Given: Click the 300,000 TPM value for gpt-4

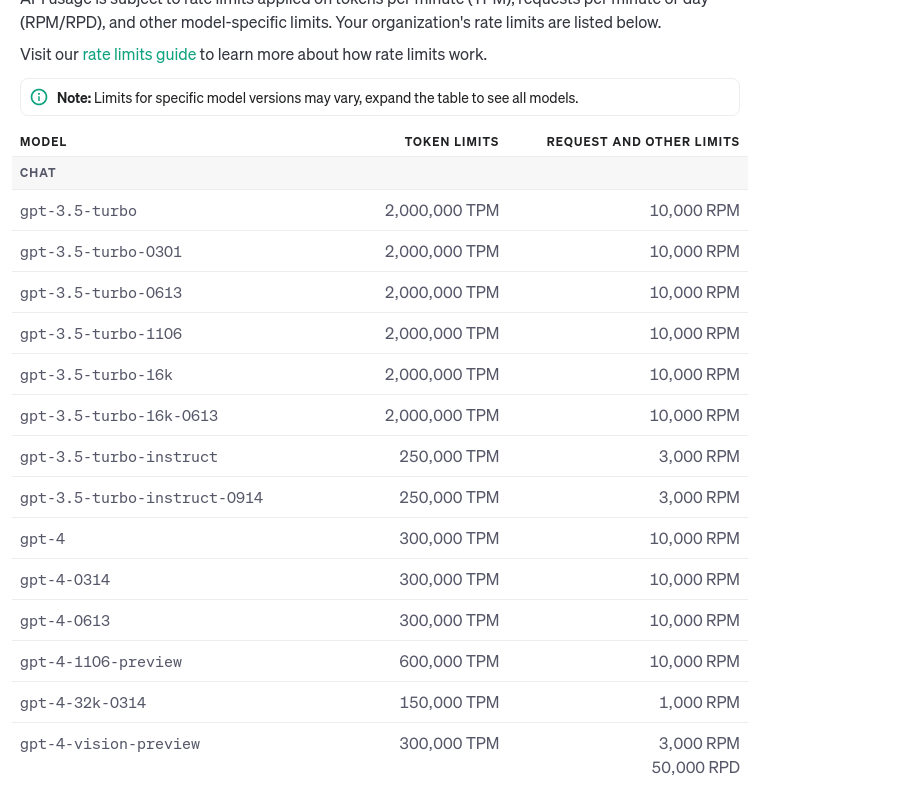Looking at the screenshot, I should tap(449, 539).
